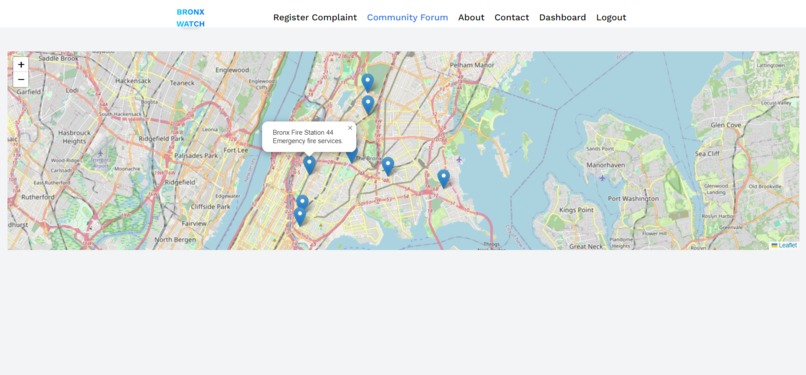Screen dimensions: 806x375
Task: Zoom in on the map with the plus button
Action: click(x=21, y=65)
